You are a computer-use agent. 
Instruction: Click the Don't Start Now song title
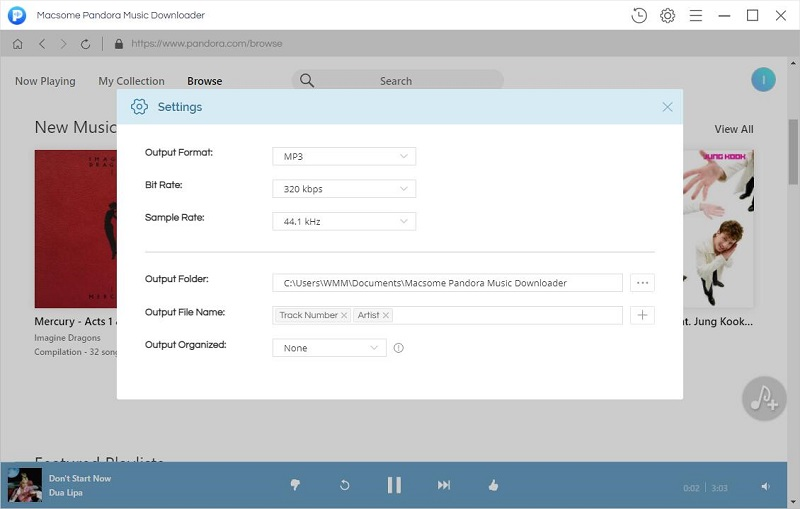pos(80,478)
